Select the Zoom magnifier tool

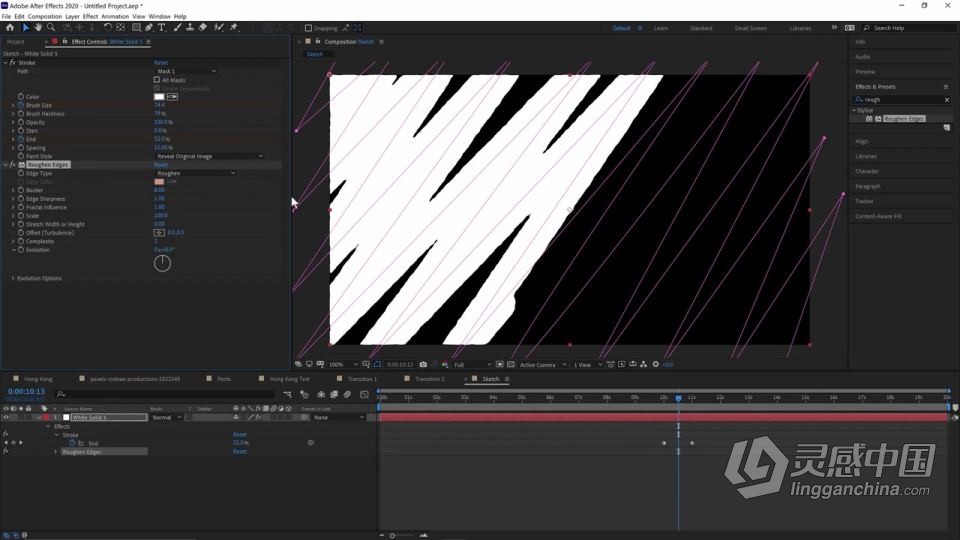click(51, 28)
